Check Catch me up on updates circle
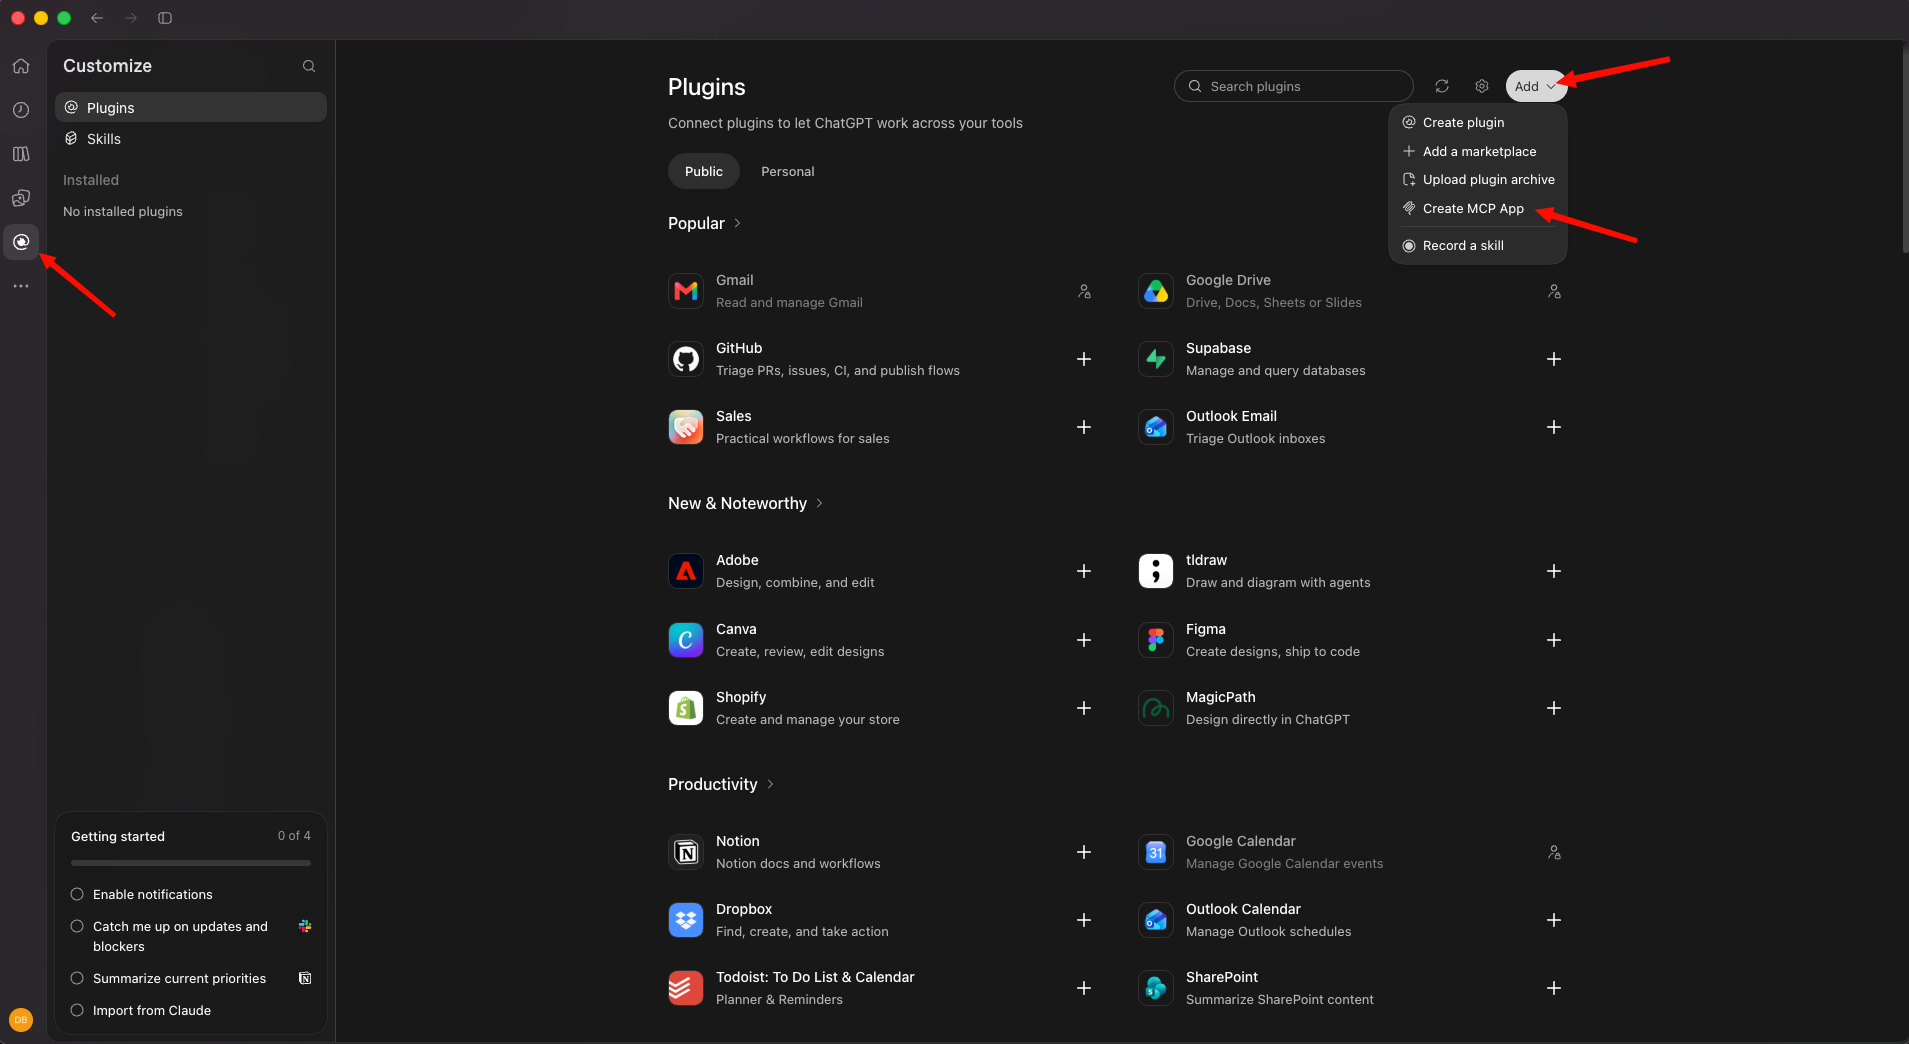Image resolution: width=1909 pixels, height=1044 pixels. [77, 926]
